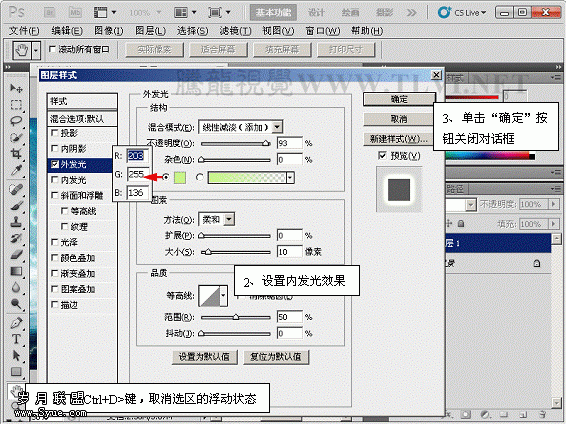Image resolution: width=566 pixels, height=424 pixels.
Task: Open the gradient picker dropdown arrow
Action: click(290, 178)
